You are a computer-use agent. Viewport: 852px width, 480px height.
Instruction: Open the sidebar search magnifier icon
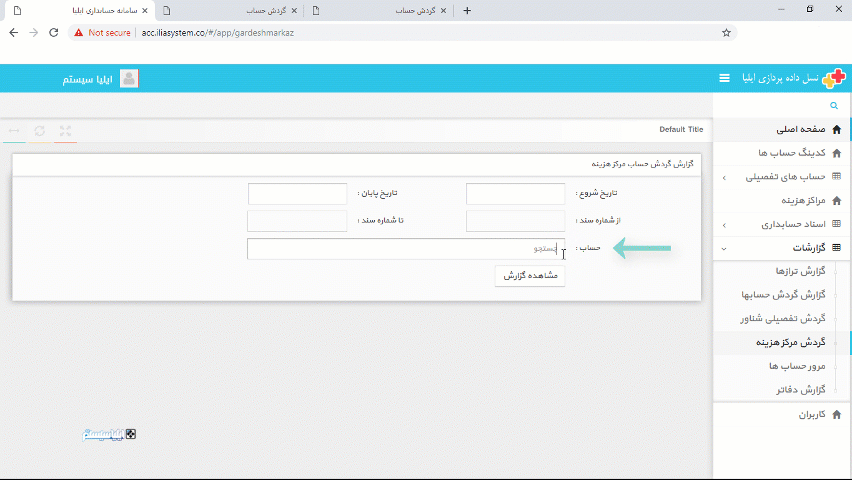pyautogui.click(x=834, y=105)
